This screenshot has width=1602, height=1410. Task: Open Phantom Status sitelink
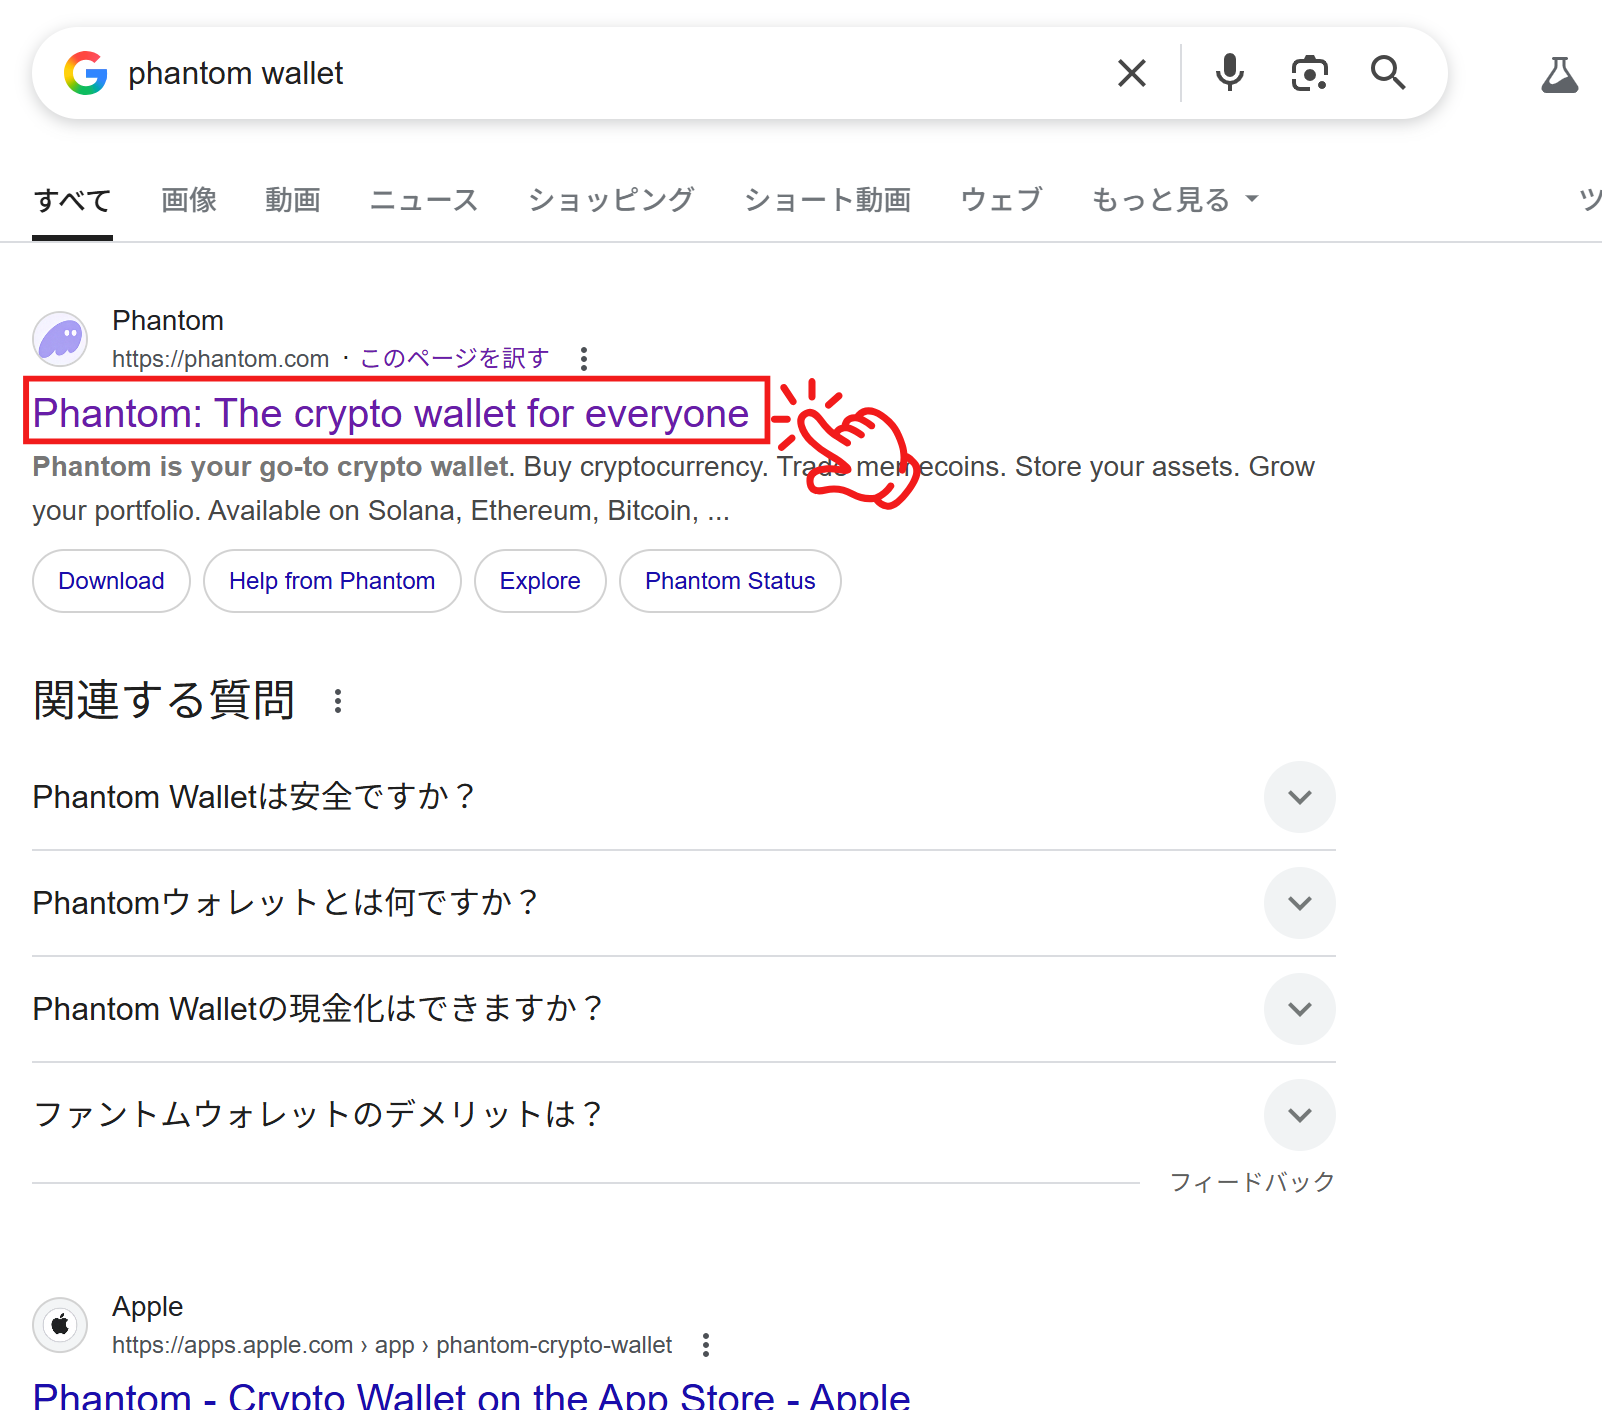(730, 581)
